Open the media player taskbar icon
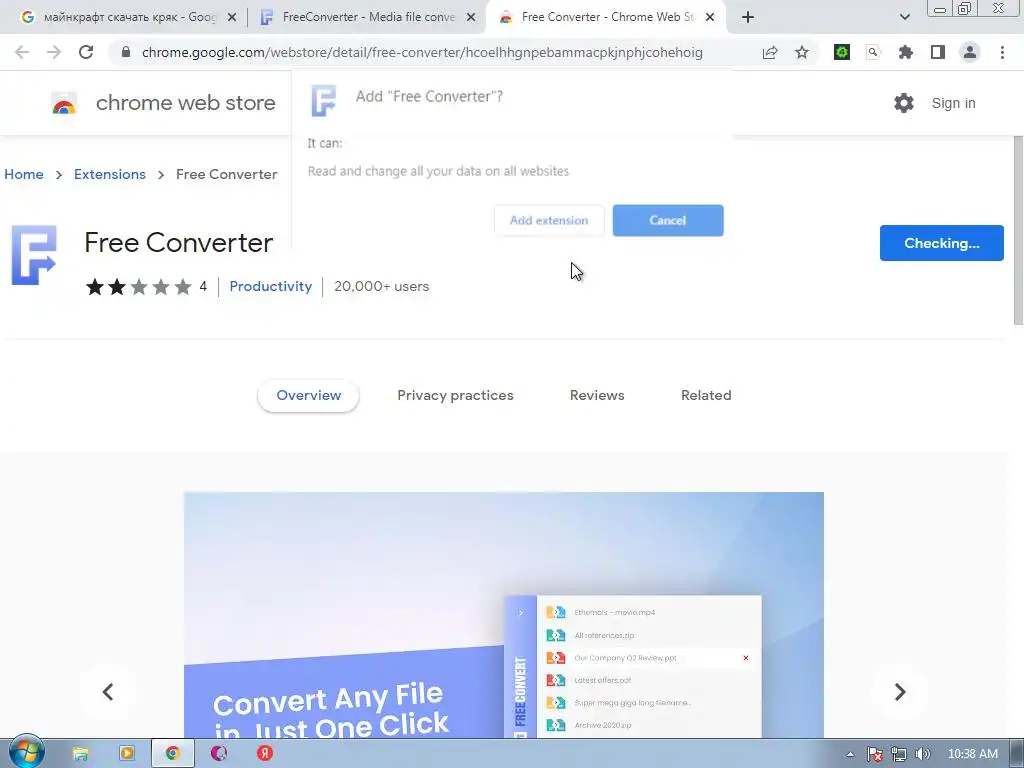Image resolution: width=1024 pixels, height=768 pixels. (x=127, y=754)
